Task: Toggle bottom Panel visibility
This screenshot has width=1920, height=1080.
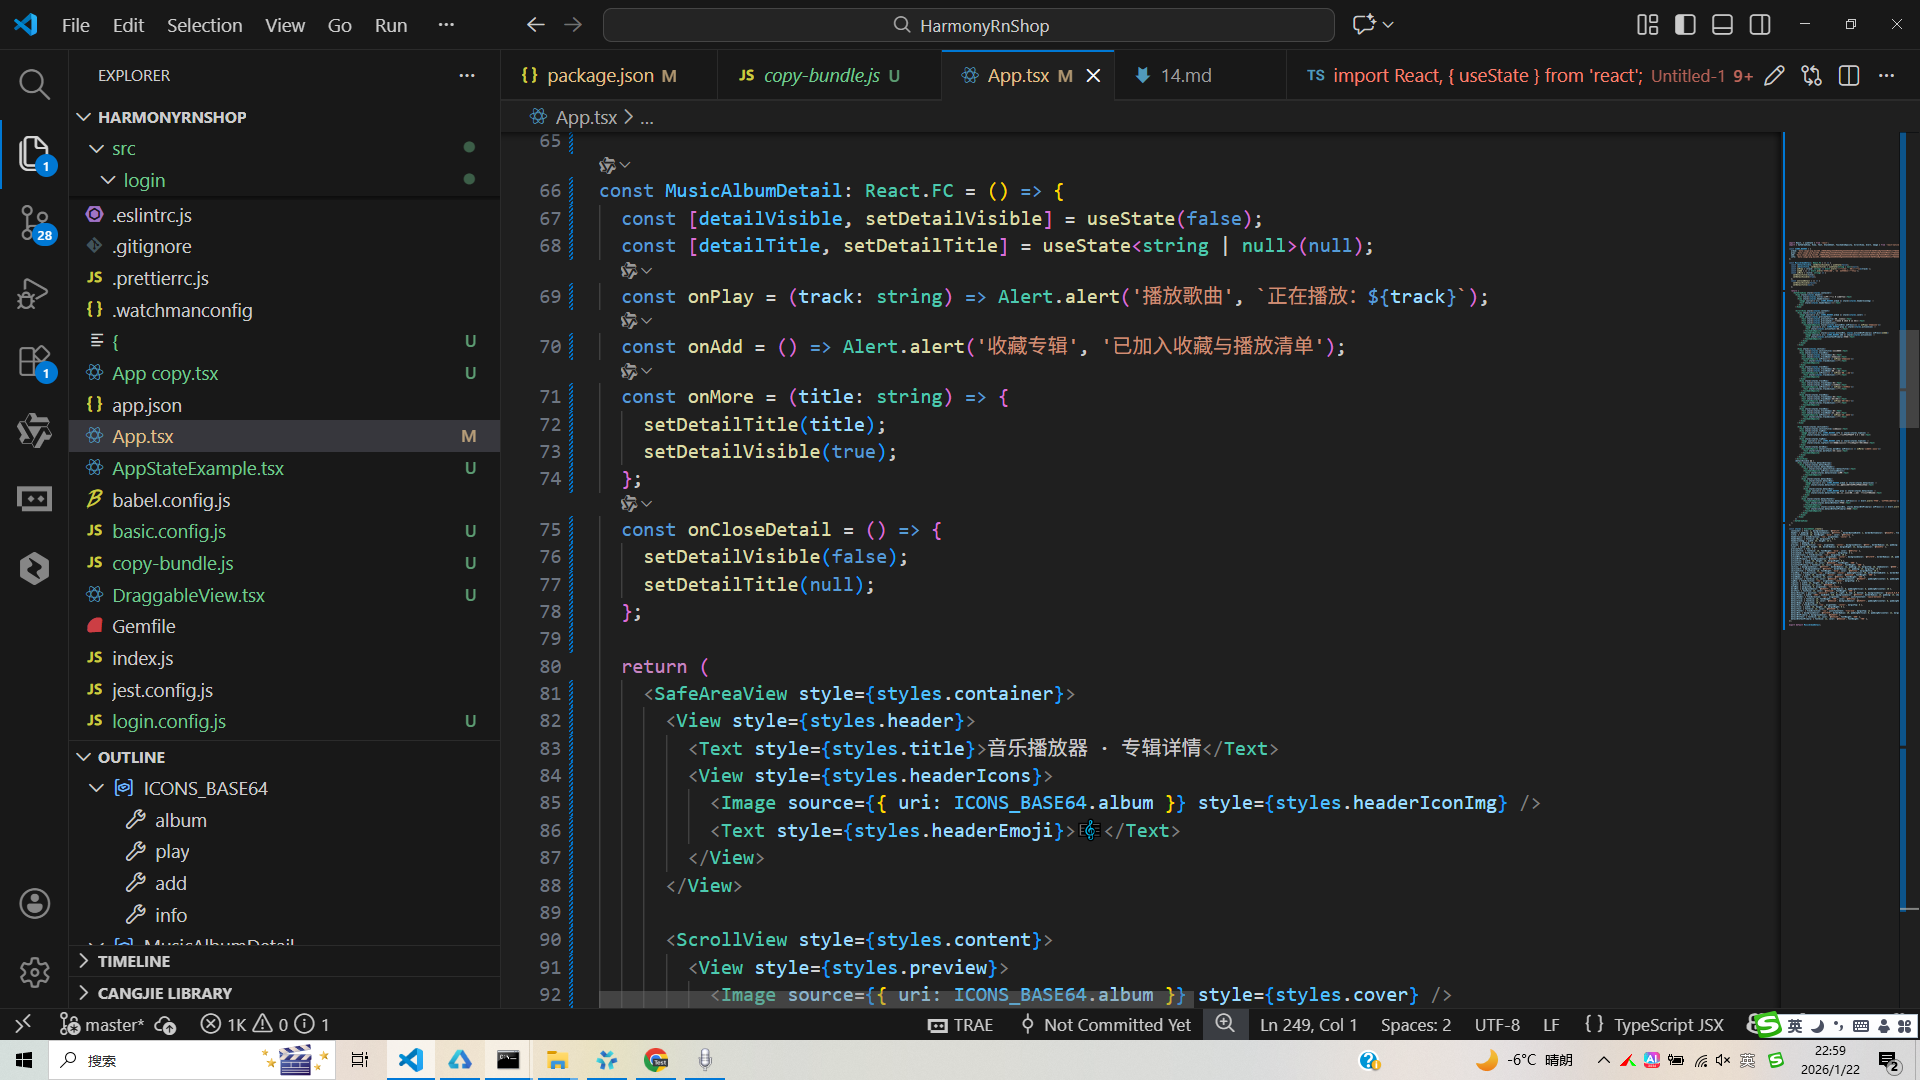Action: coord(1722,25)
